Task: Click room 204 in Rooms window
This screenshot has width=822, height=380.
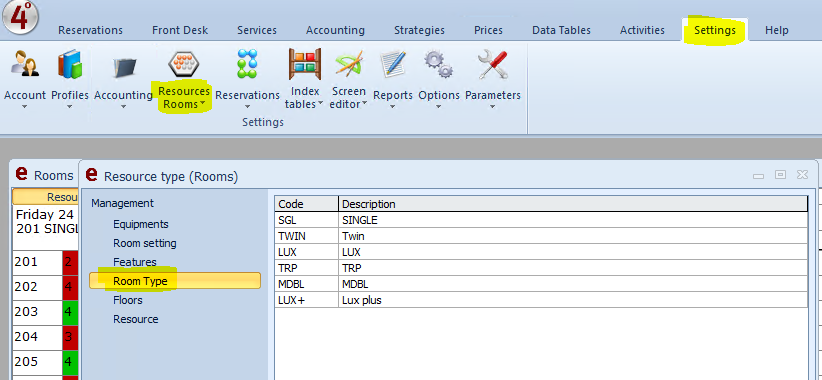Action: pos(37,337)
